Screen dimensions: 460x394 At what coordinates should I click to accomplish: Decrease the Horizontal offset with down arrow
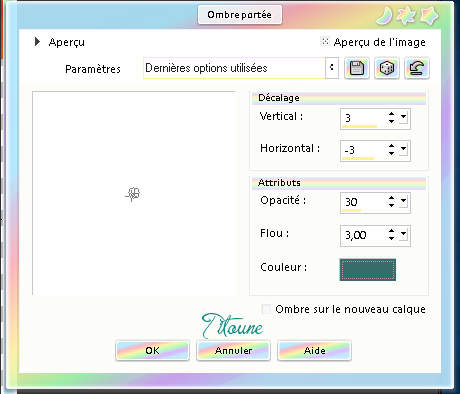(391, 153)
